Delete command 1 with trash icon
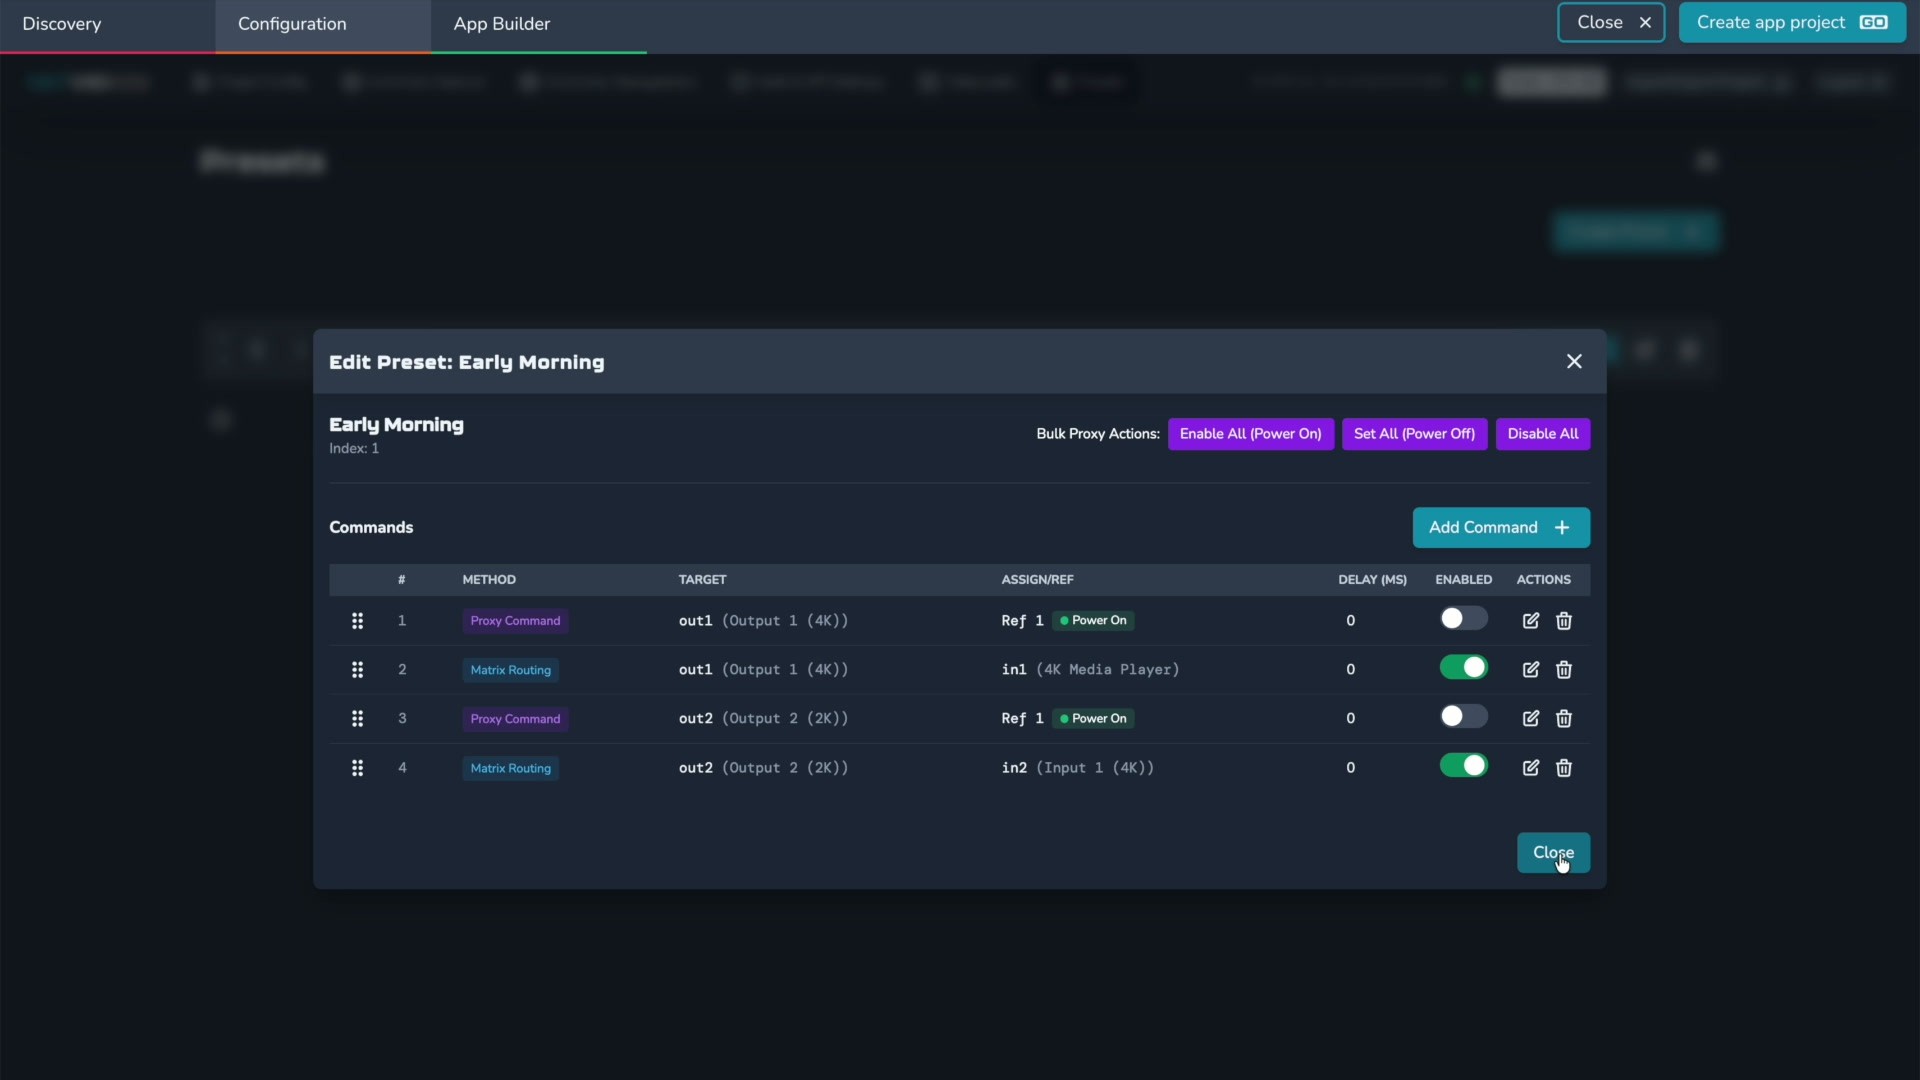This screenshot has width=1920, height=1080. (x=1564, y=621)
